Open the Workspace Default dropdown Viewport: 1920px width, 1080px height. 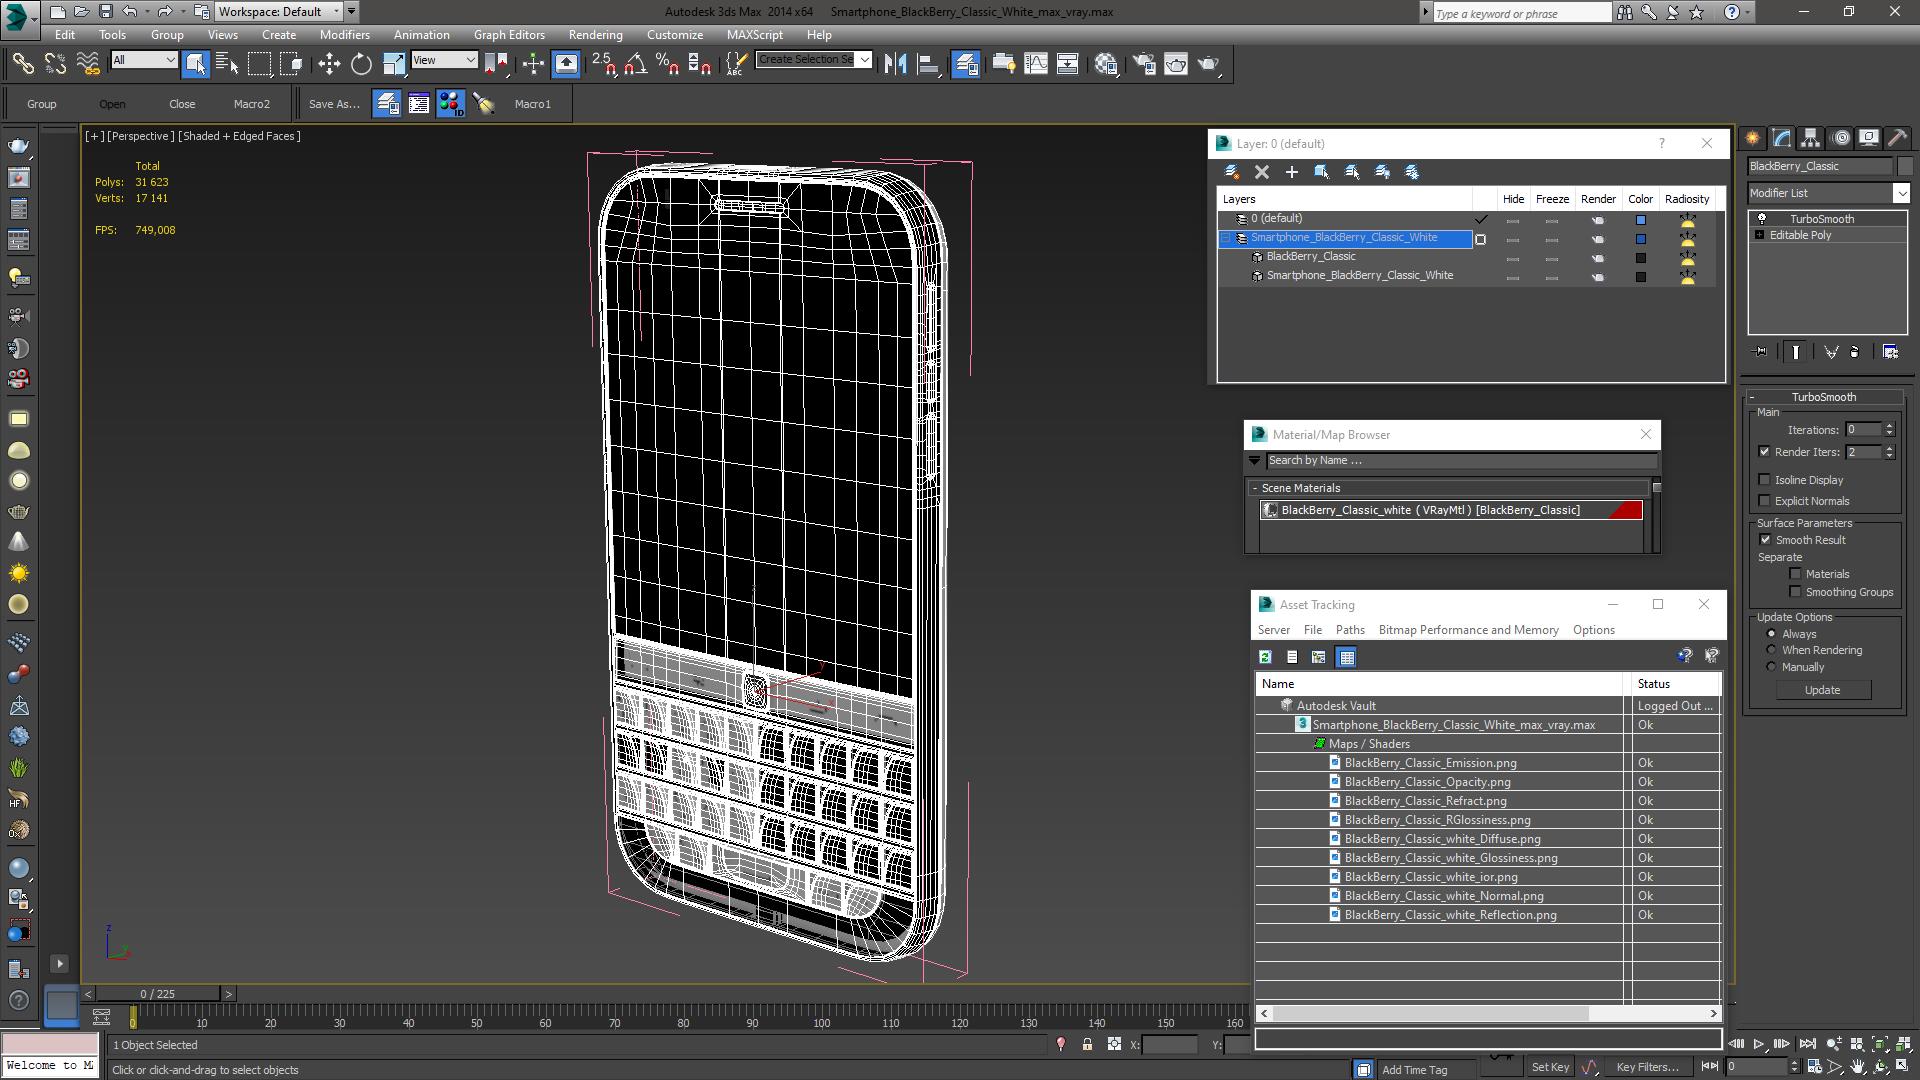pos(280,12)
